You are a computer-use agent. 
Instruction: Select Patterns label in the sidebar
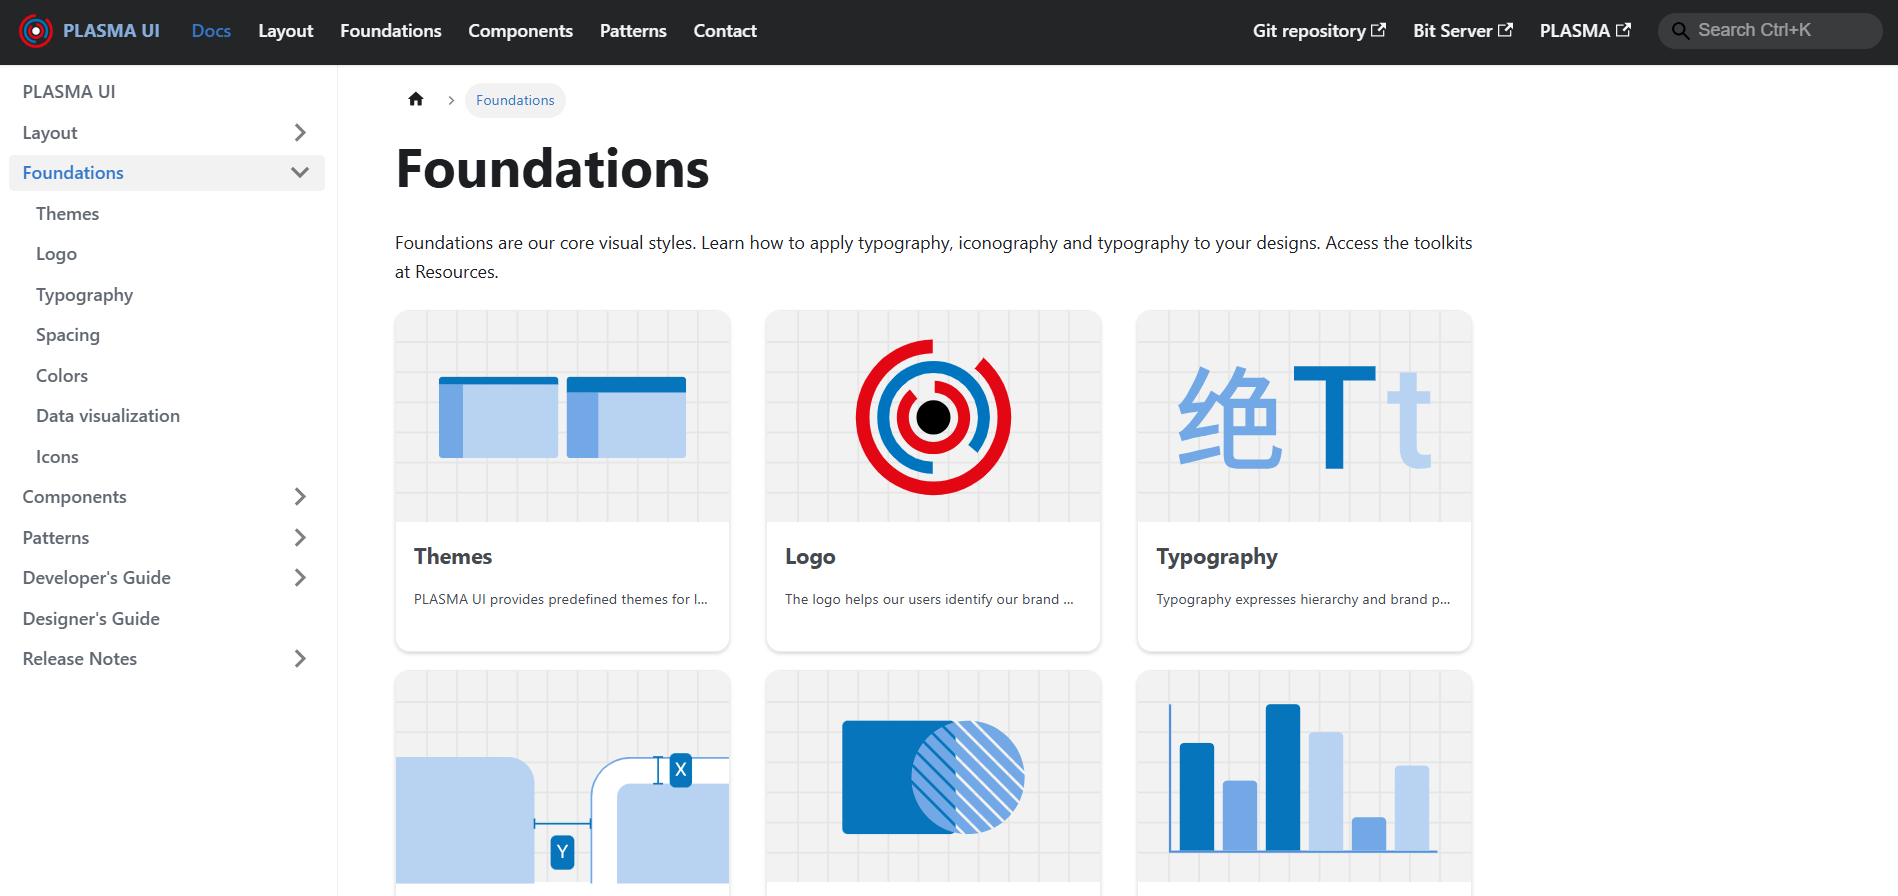click(x=56, y=537)
